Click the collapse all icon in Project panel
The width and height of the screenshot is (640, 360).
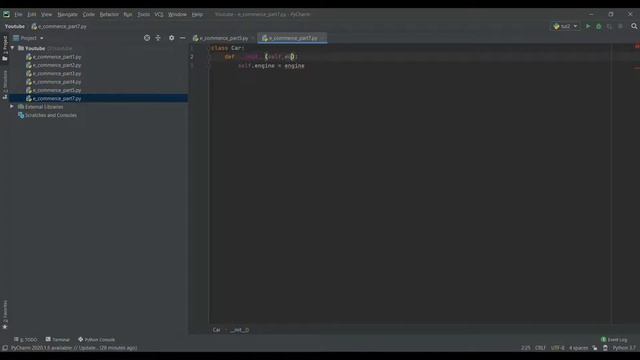pos(158,38)
